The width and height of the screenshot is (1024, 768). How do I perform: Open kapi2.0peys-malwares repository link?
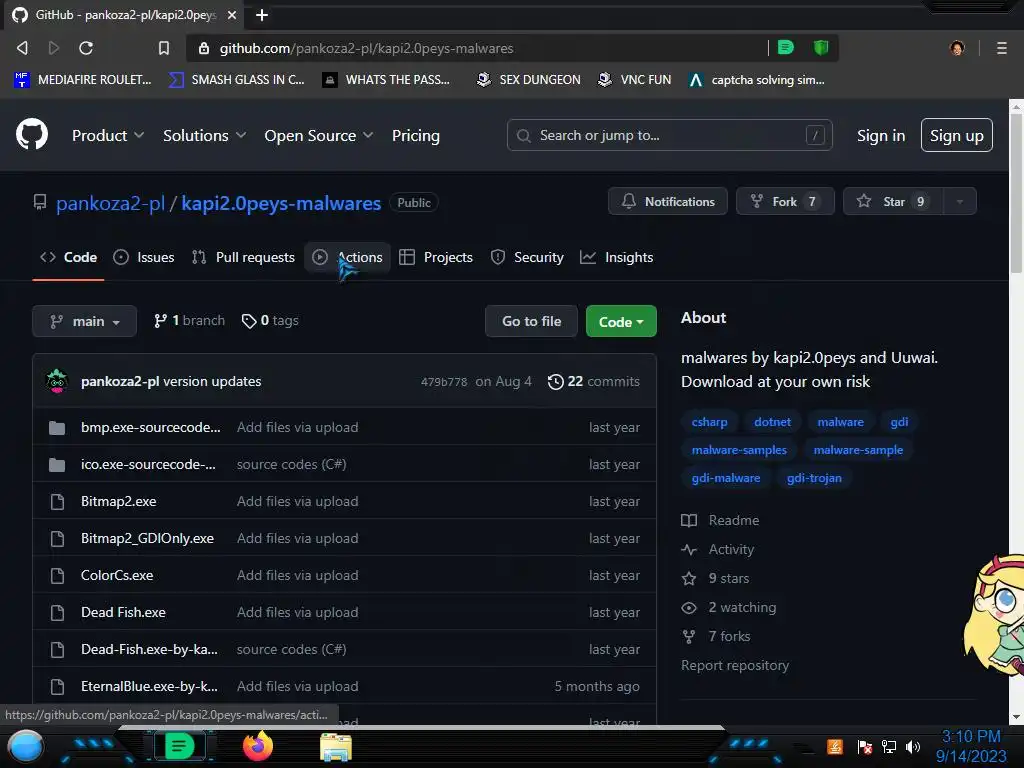tap(281, 203)
